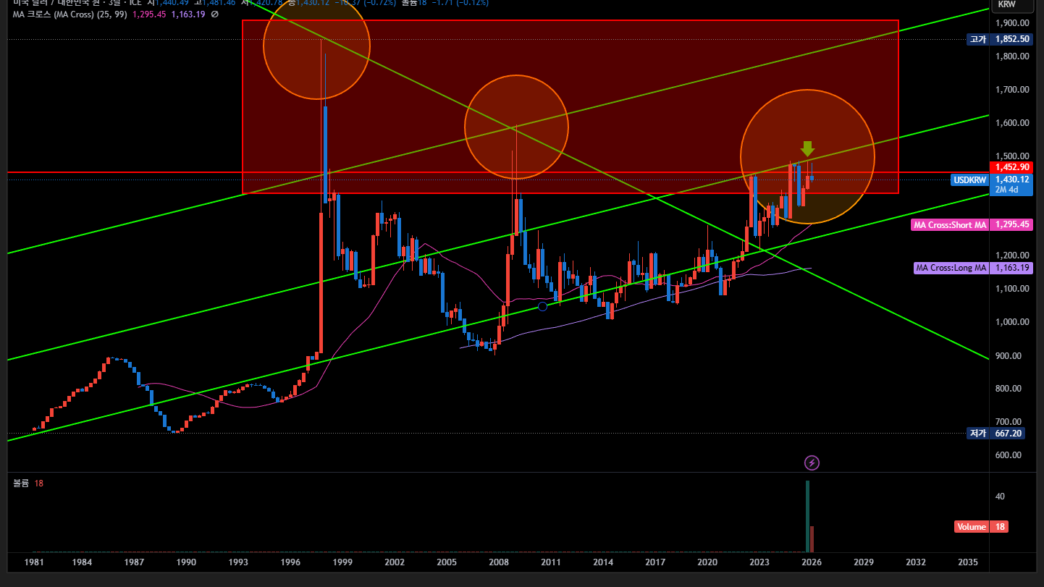
Task: Click the 2026 label on time axis
Action: [x=811, y=563]
